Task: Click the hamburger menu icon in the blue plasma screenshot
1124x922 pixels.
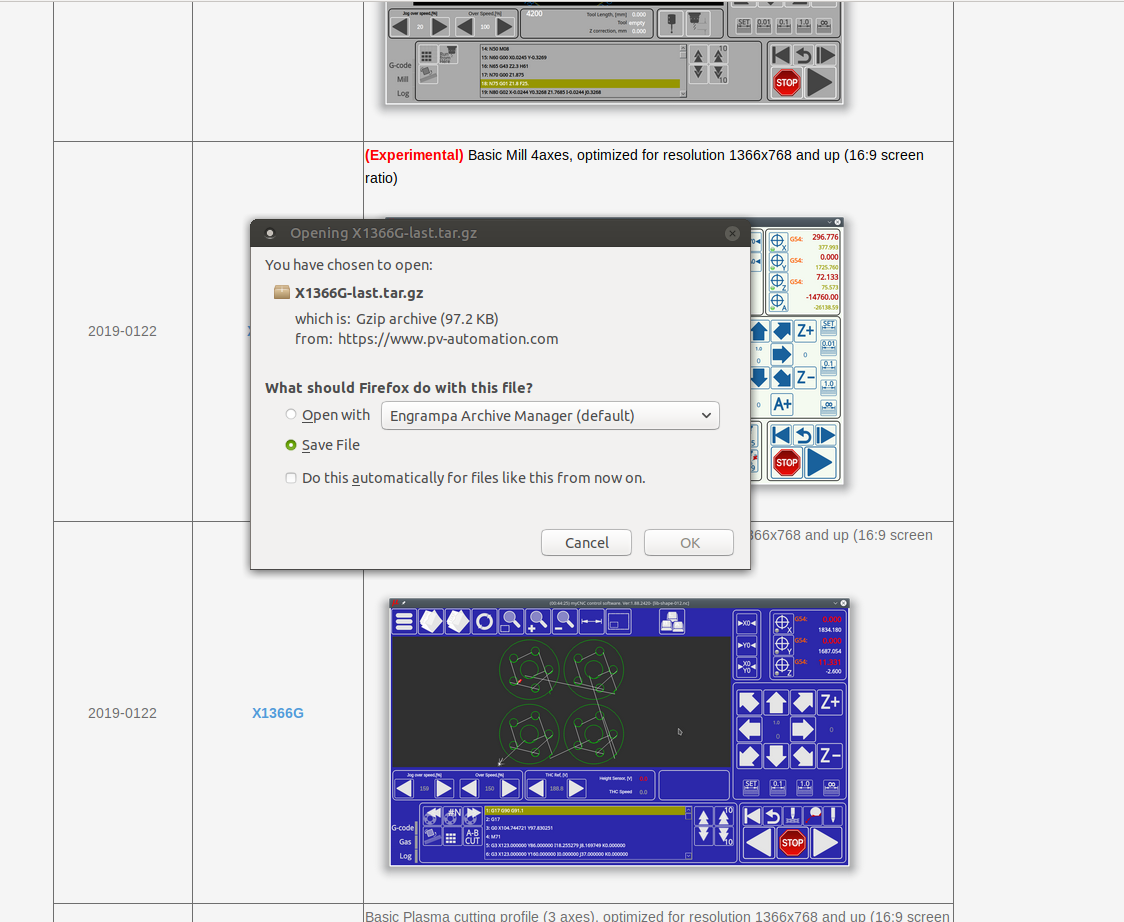Action: [403, 621]
